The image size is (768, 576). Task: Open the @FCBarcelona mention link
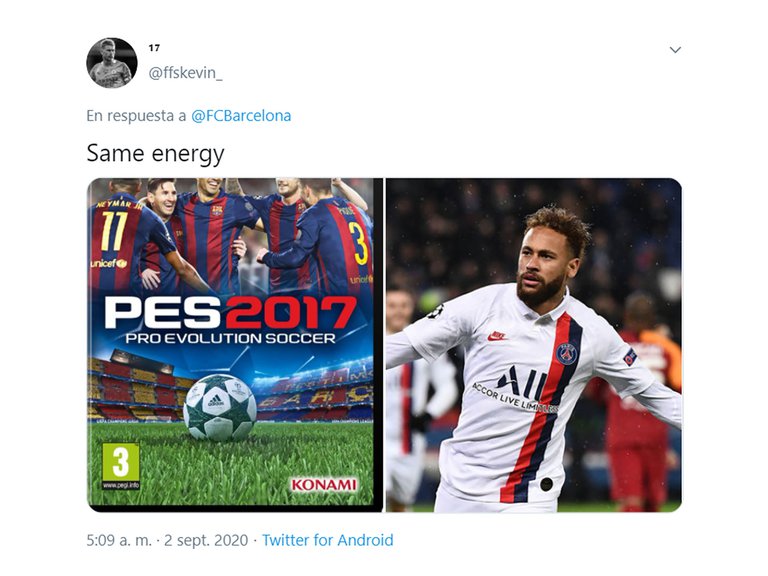pyautogui.click(x=241, y=116)
